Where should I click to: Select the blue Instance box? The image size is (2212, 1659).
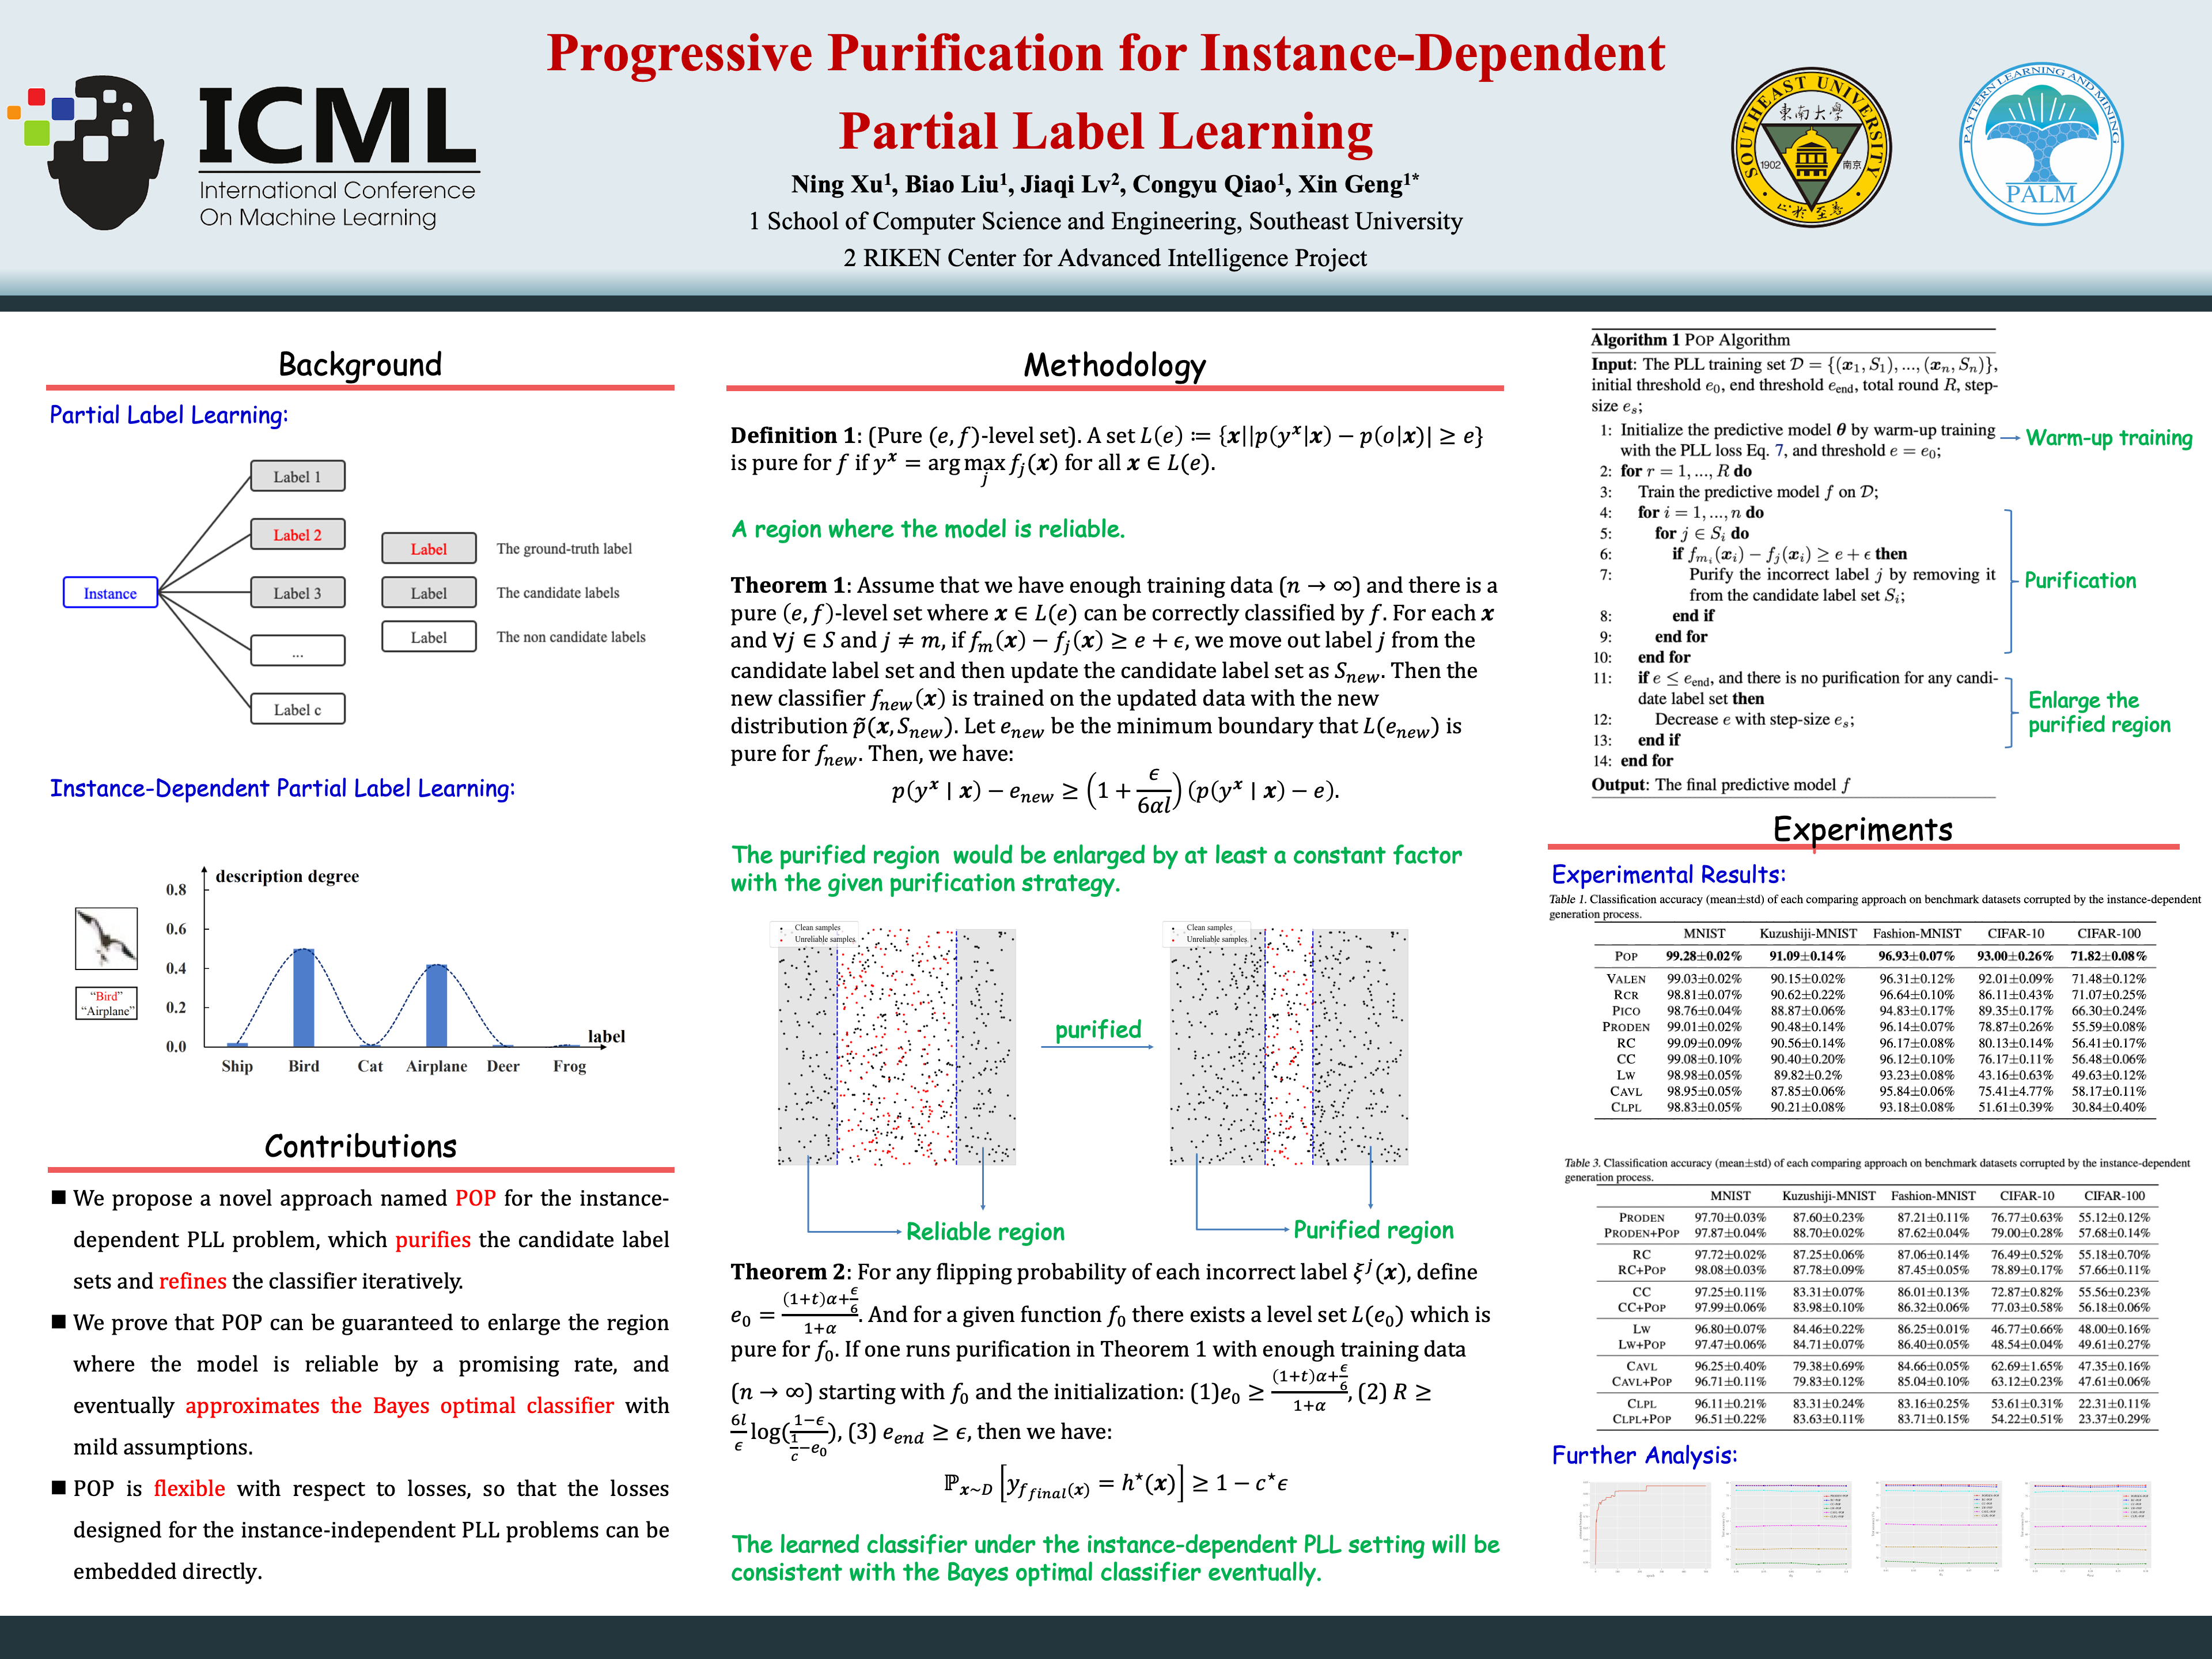pyautogui.click(x=110, y=593)
